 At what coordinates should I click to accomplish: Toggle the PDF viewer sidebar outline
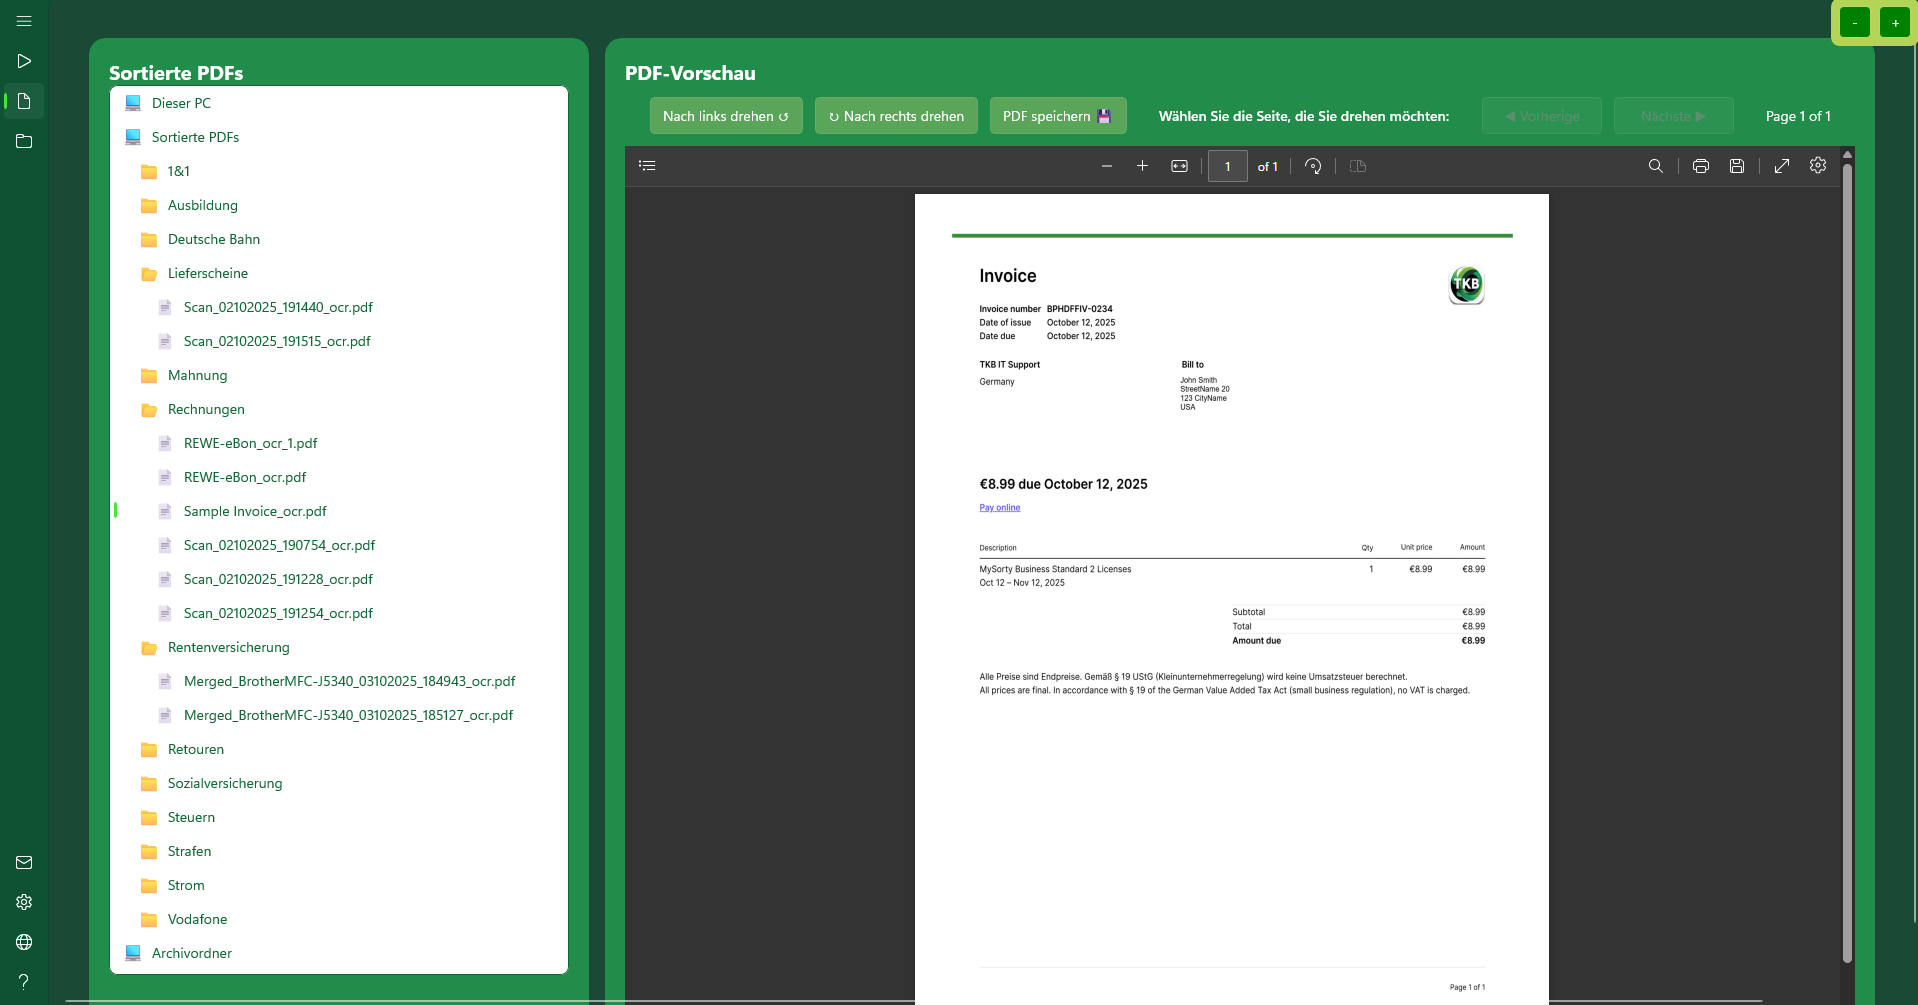coord(647,166)
